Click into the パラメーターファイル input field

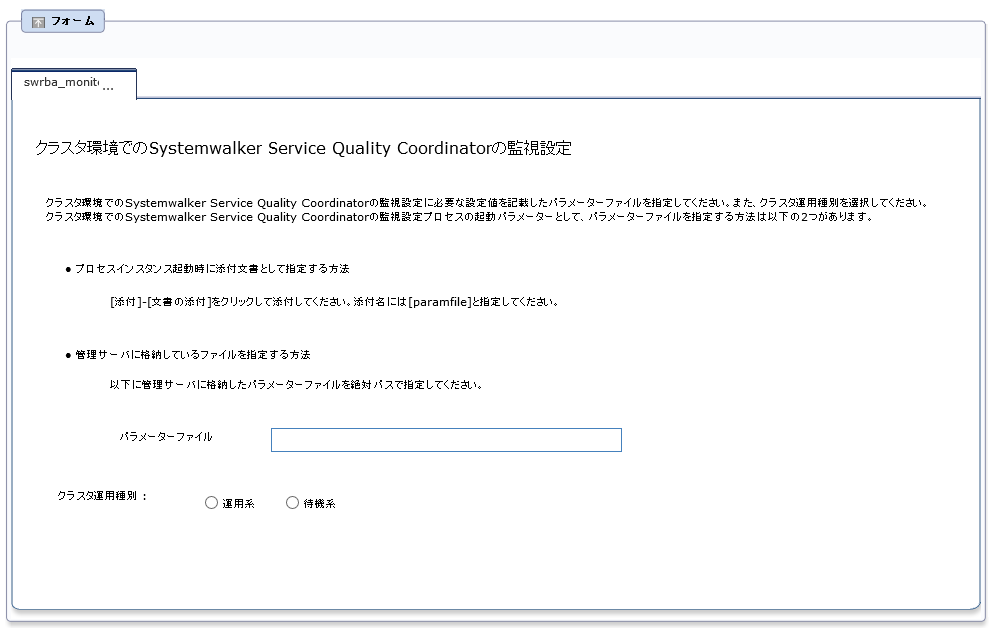[446, 440]
